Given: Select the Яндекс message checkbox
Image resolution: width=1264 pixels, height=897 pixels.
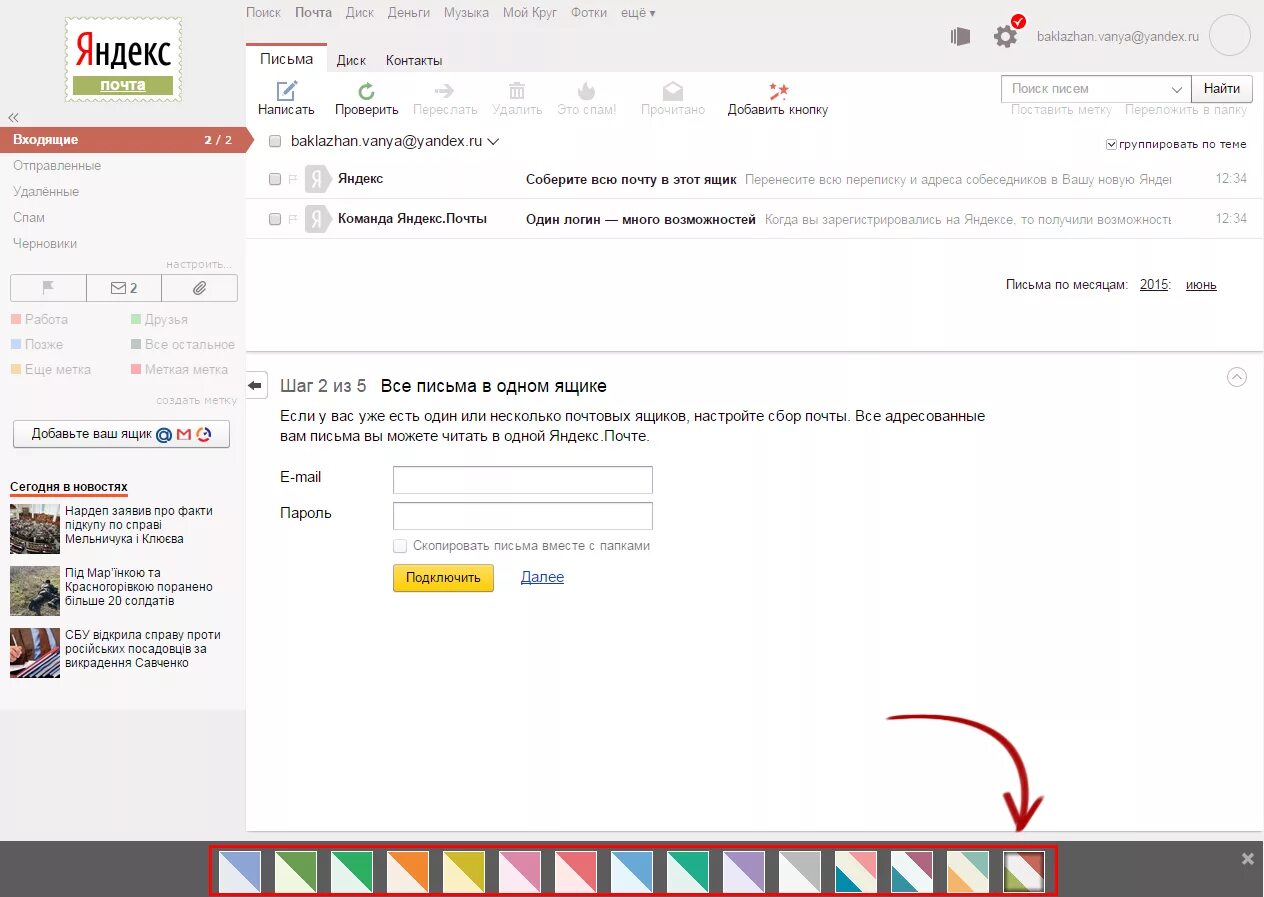Looking at the screenshot, I should [275, 179].
